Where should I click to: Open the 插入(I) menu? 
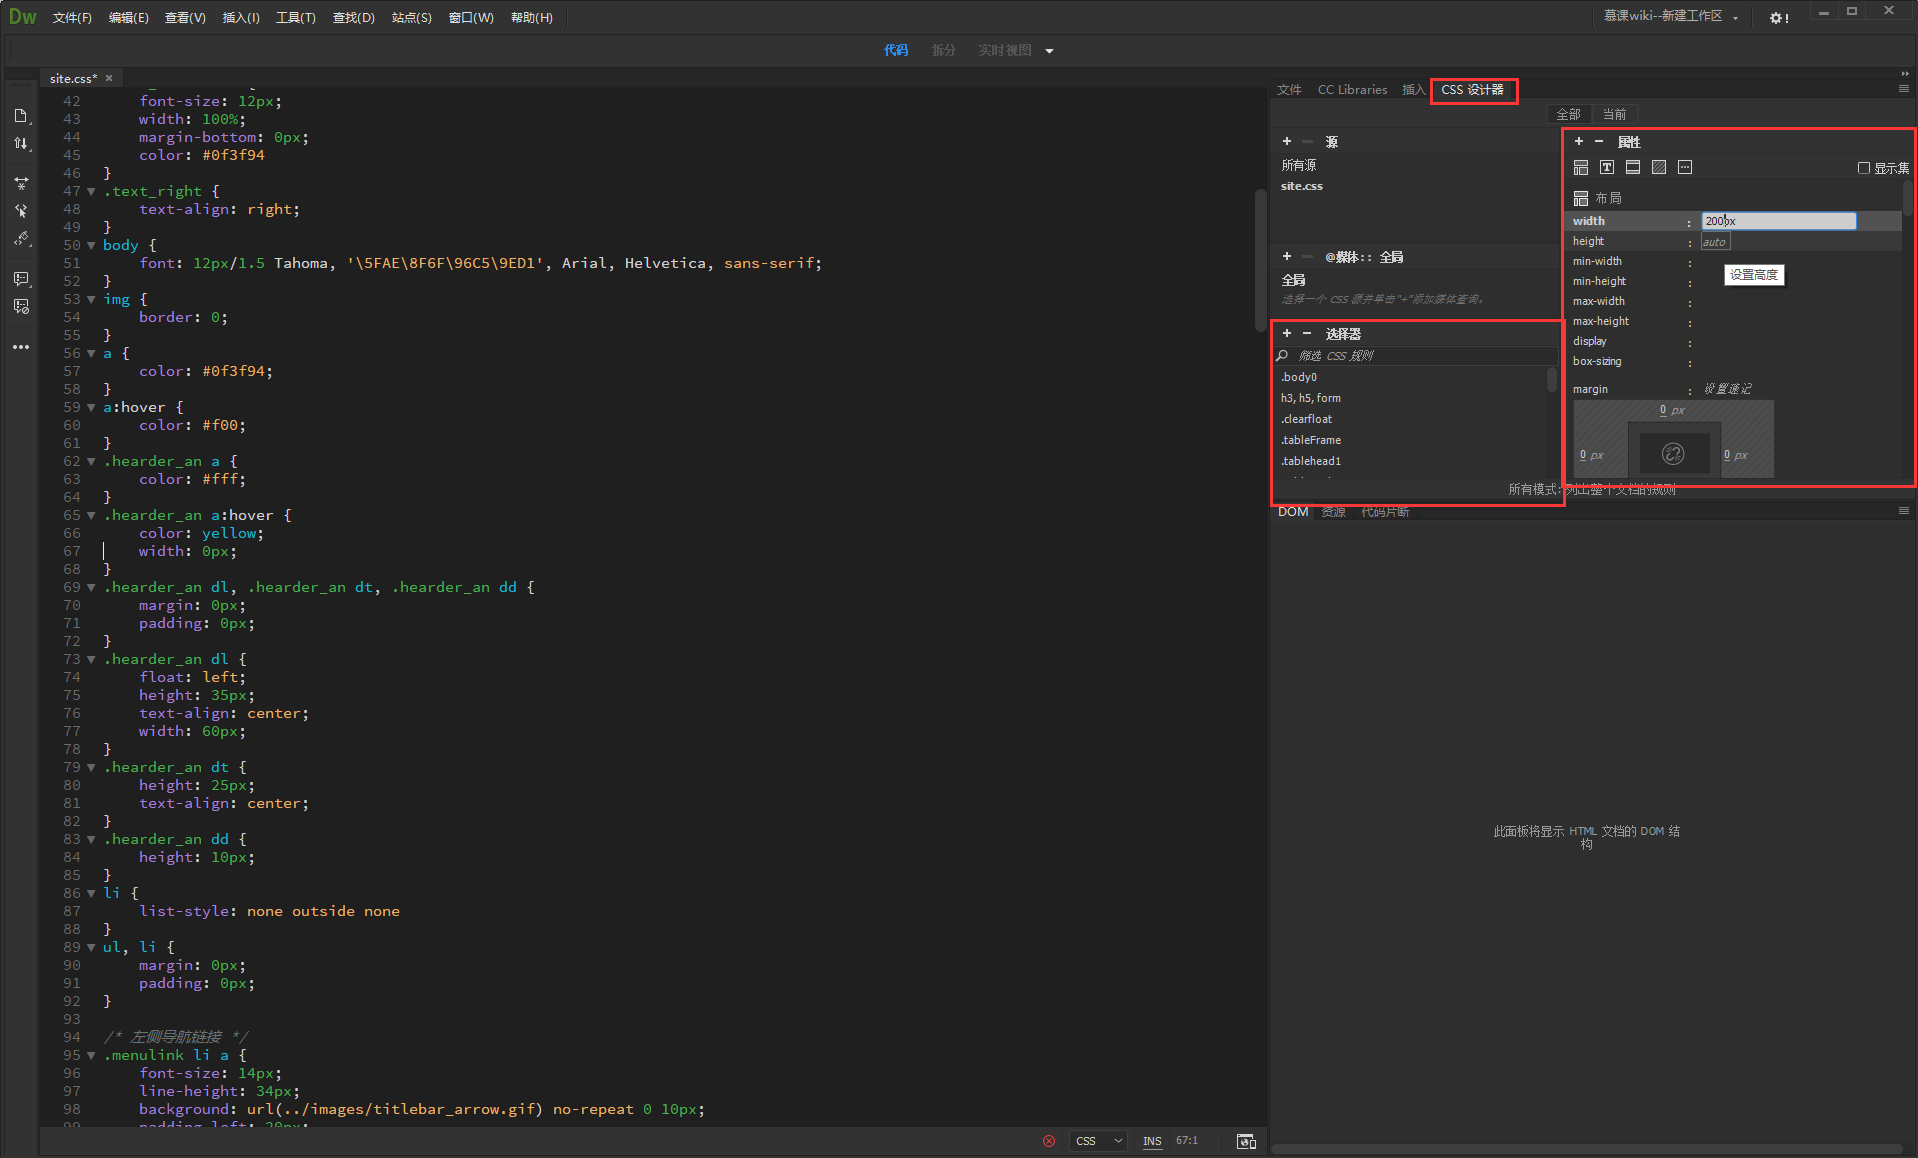tap(240, 18)
